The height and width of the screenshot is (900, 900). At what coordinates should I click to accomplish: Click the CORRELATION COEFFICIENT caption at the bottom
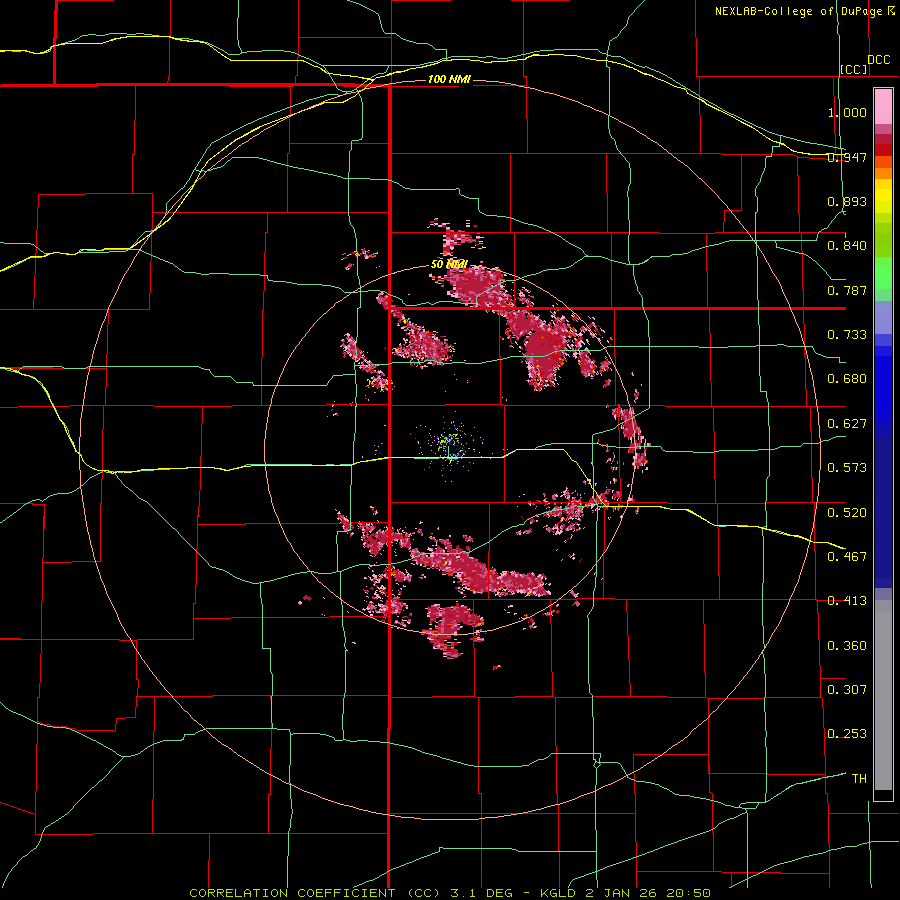point(450,893)
